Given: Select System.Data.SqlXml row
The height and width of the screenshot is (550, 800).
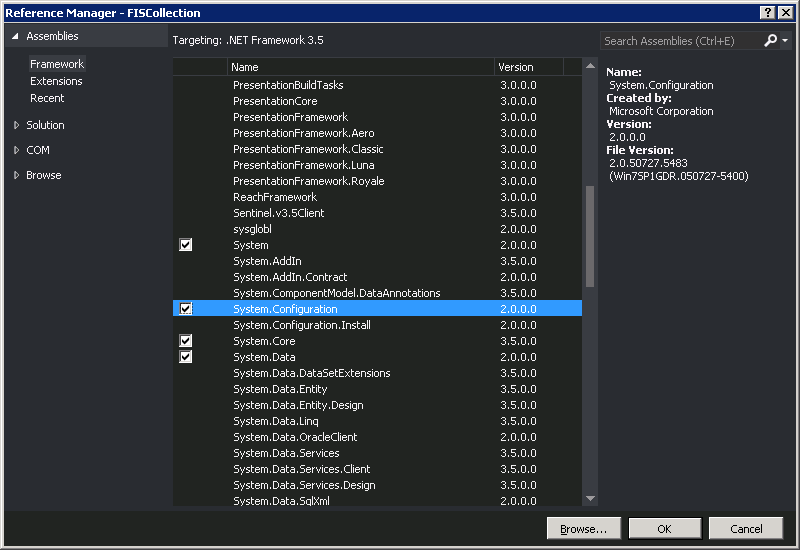Looking at the screenshot, I should pyautogui.click(x=377, y=500).
